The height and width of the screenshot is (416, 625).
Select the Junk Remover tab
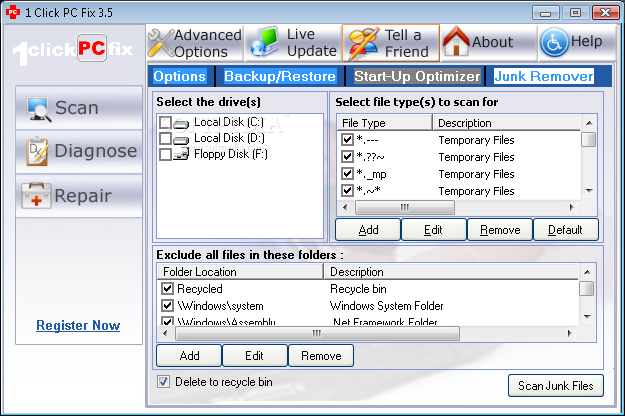point(544,77)
